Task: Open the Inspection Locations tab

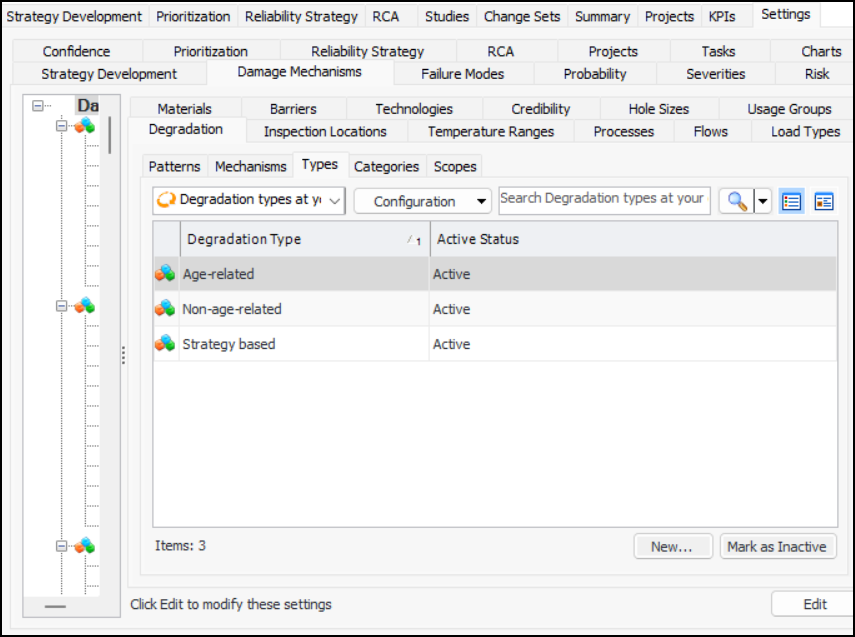Action: tap(325, 131)
